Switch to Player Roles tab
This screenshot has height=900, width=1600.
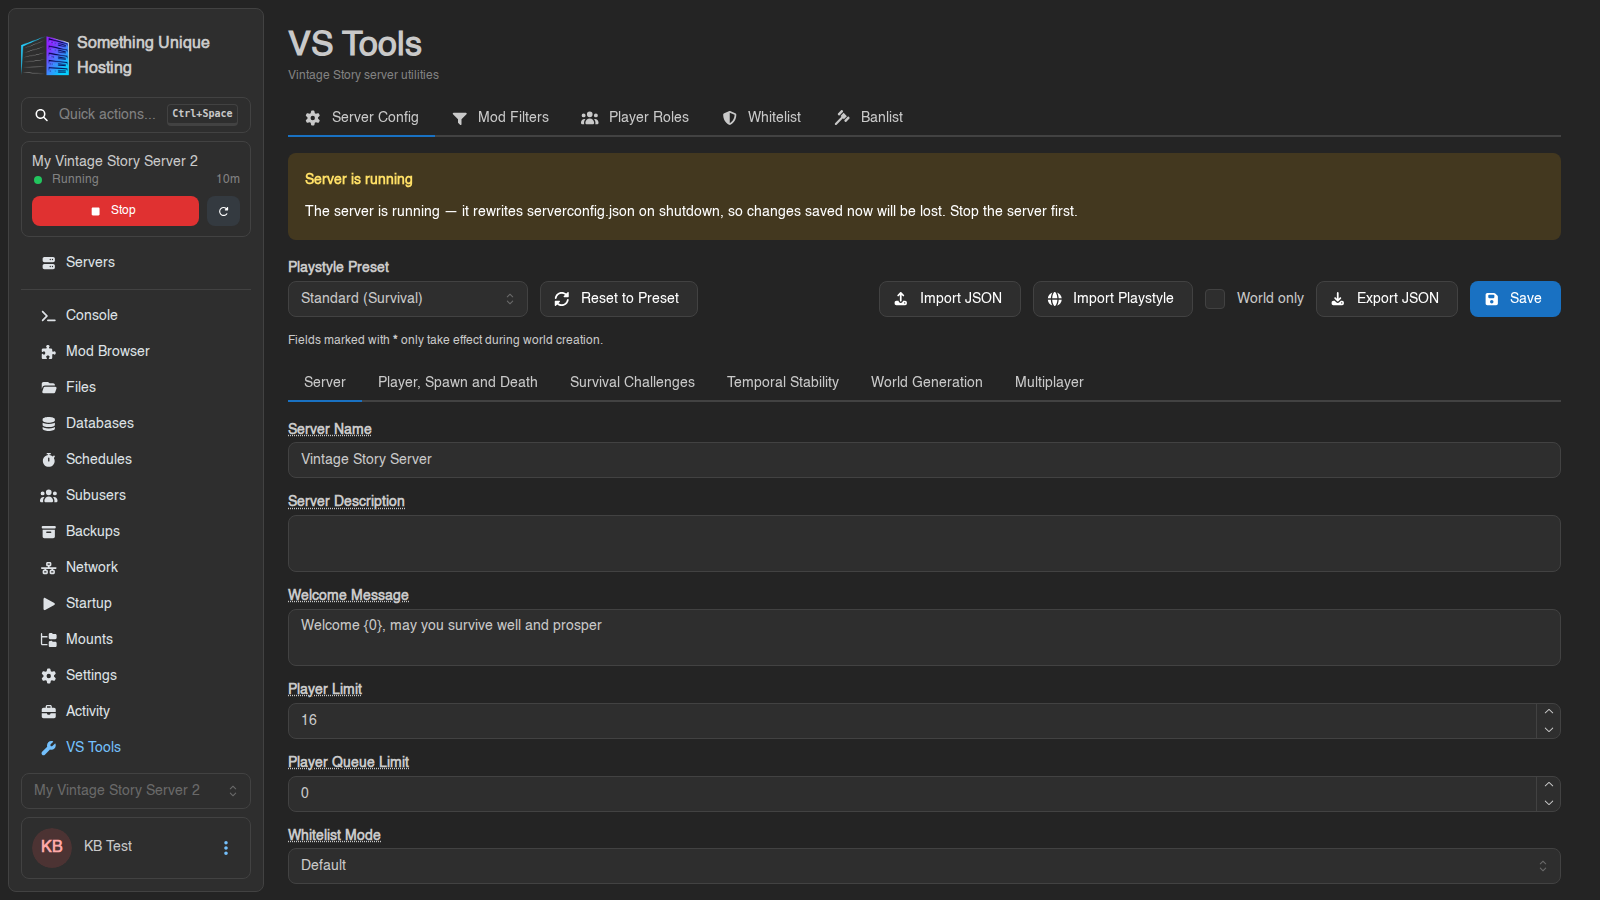click(635, 117)
